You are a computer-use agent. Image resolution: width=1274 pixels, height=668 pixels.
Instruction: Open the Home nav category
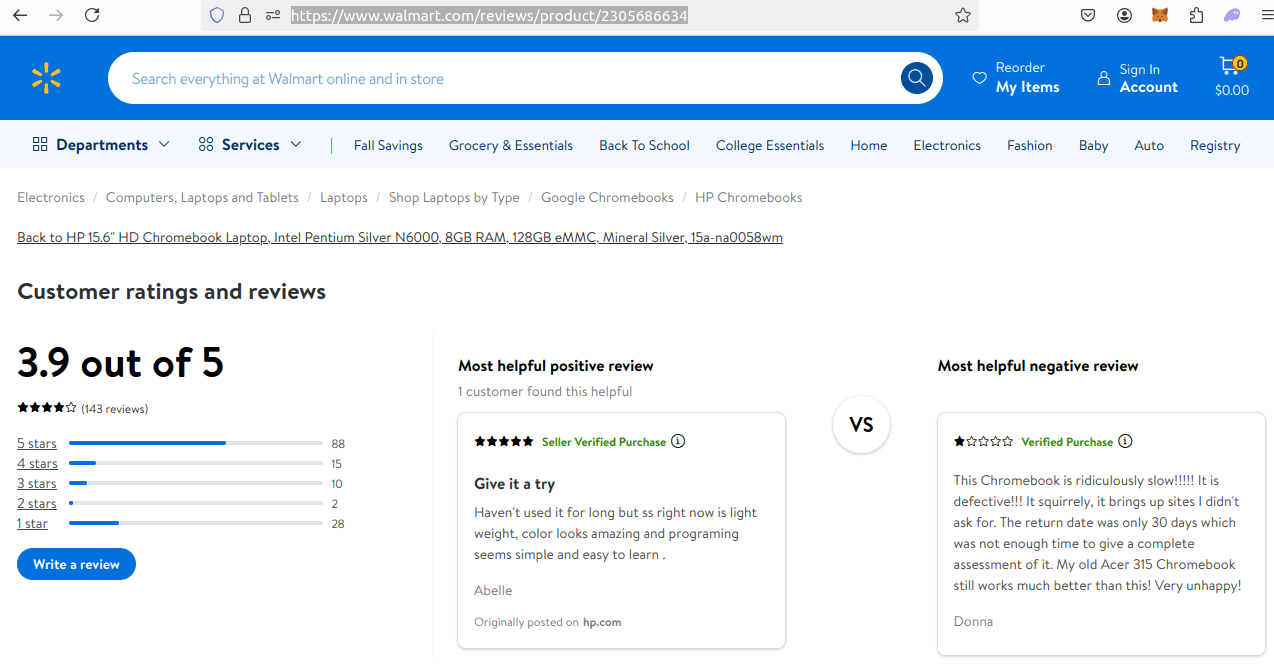pyautogui.click(x=869, y=145)
